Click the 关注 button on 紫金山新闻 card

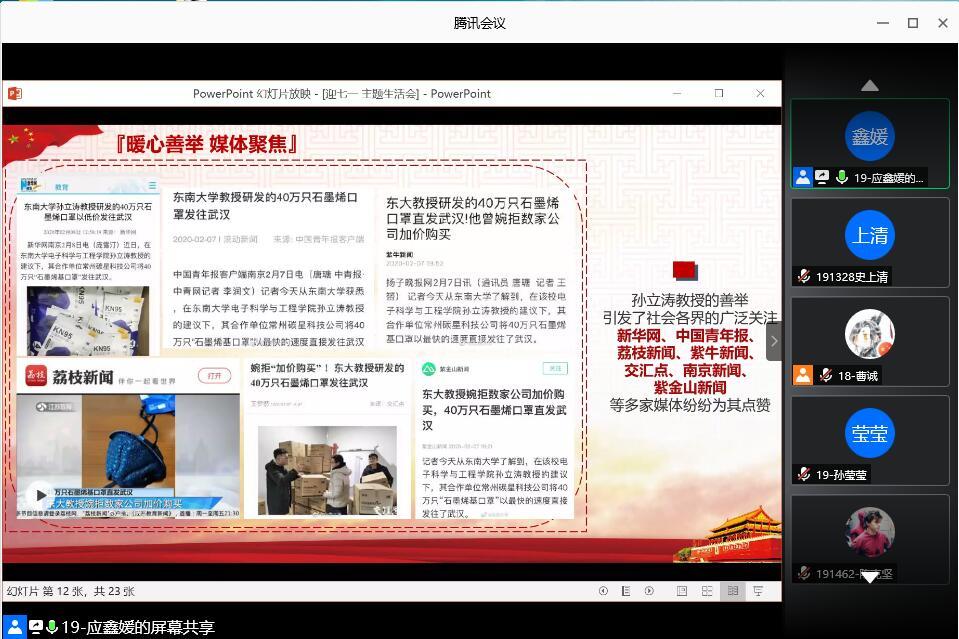(x=554, y=368)
